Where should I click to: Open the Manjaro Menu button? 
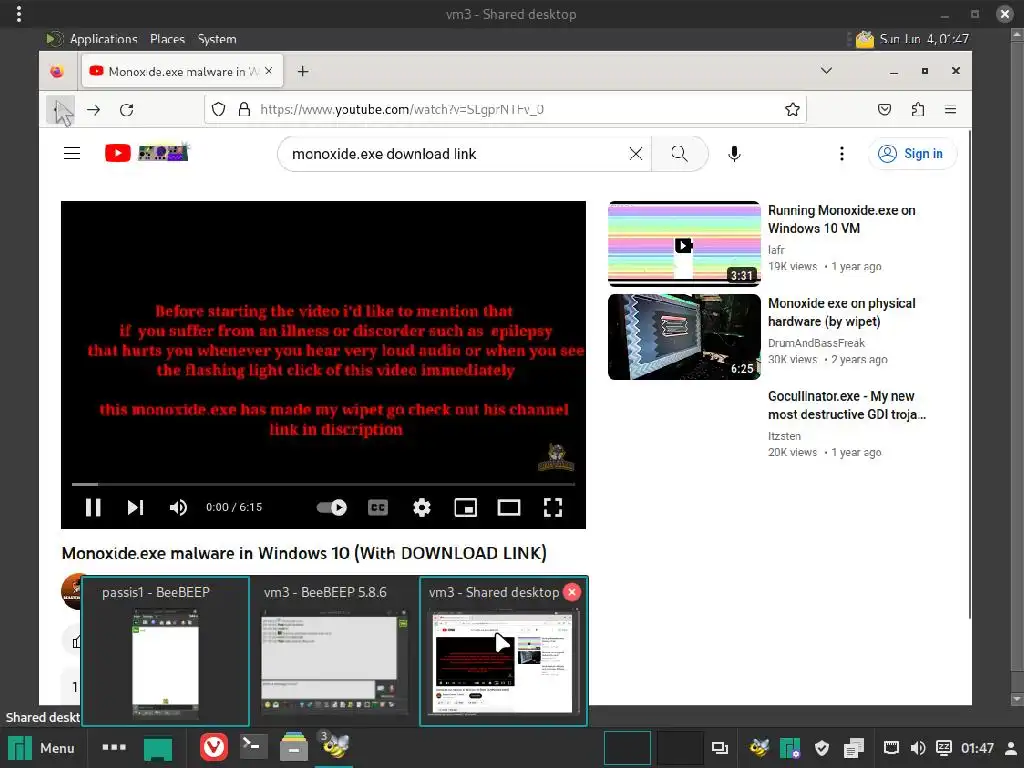(x=40, y=748)
